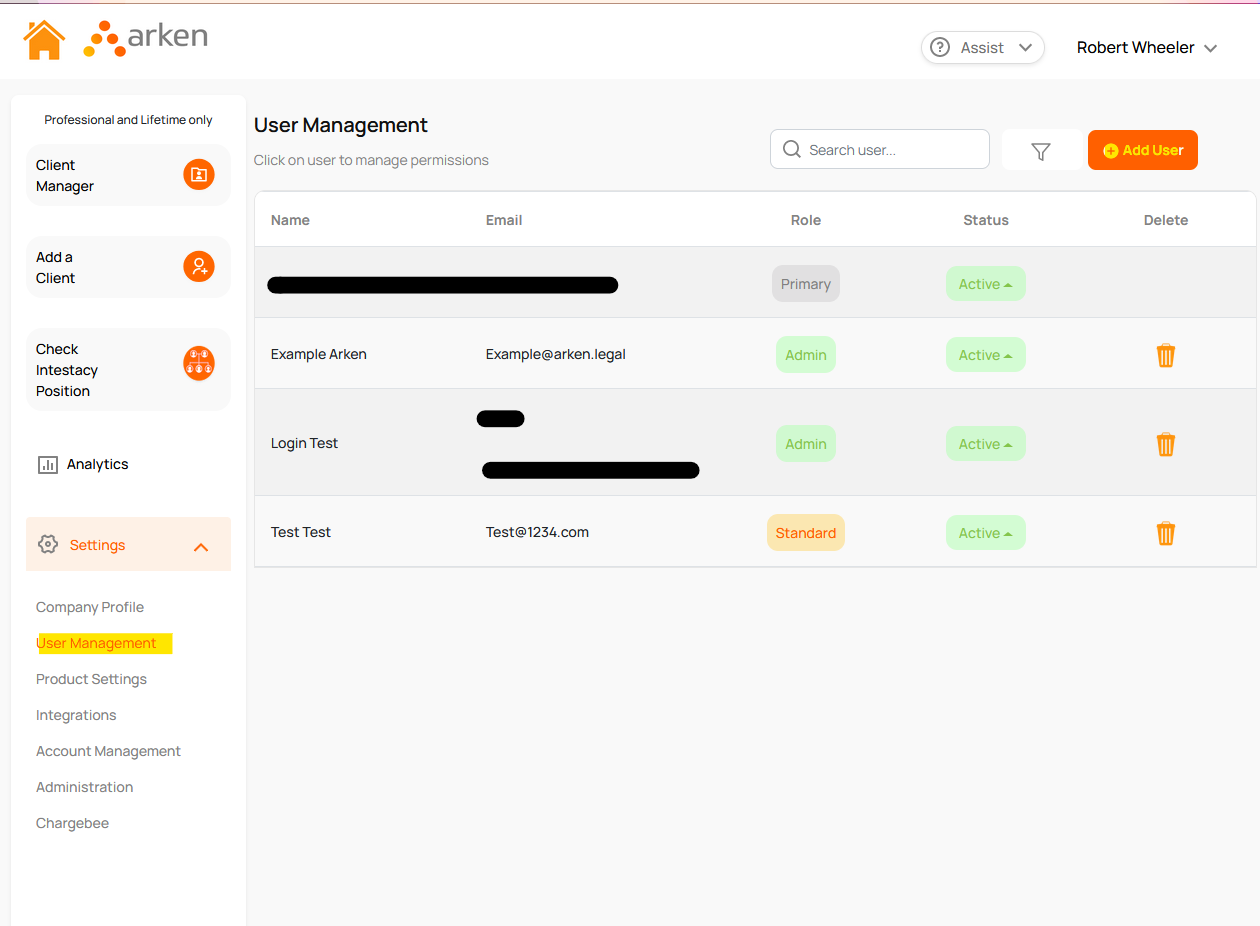
Task: Click the Standard role badge
Action: (805, 533)
